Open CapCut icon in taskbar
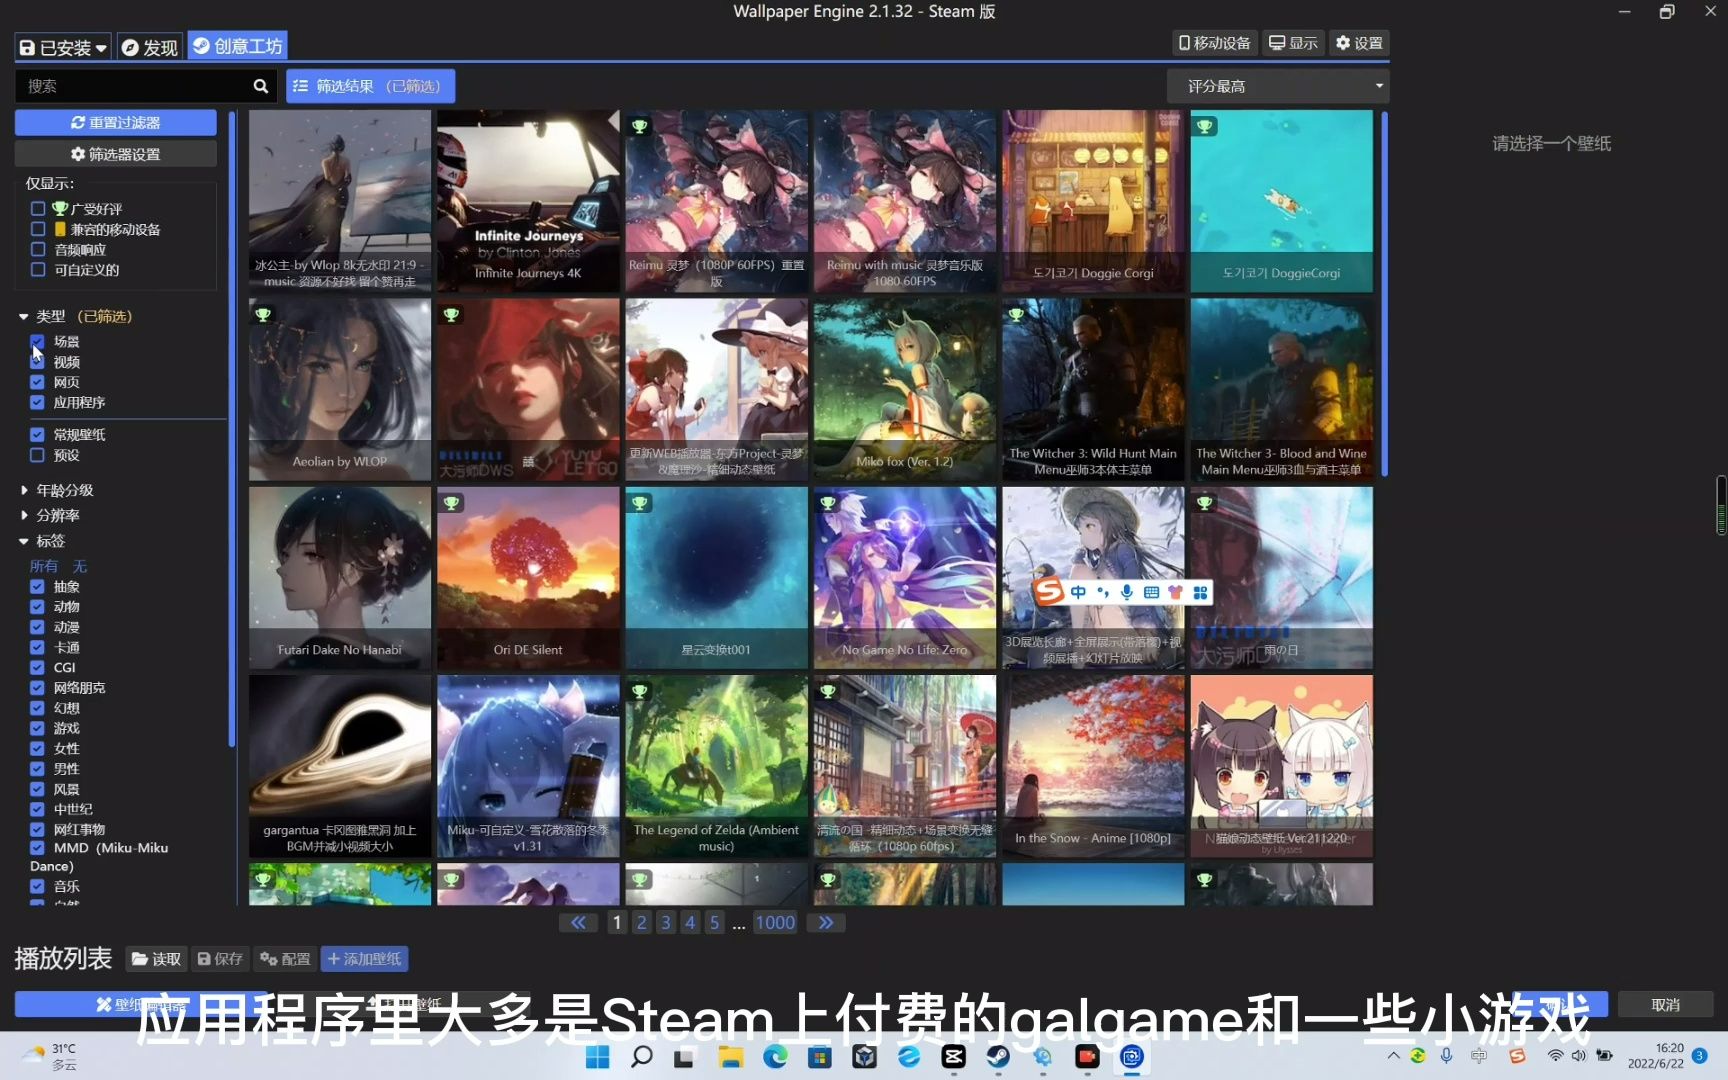Image resolution: width=1728 pixels, height=1080 pixels. [x=953, y=1057]
